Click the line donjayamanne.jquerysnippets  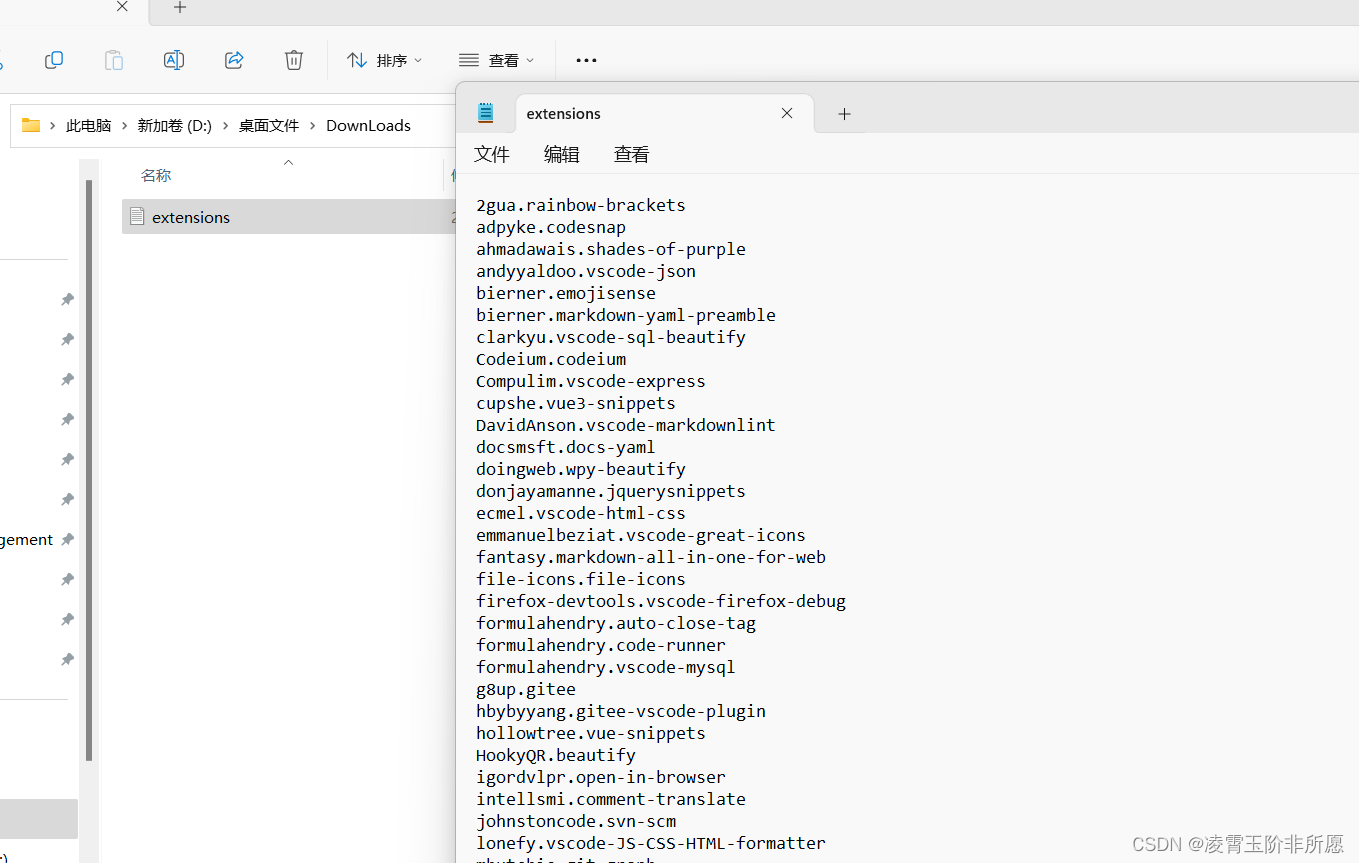point(611,491)
